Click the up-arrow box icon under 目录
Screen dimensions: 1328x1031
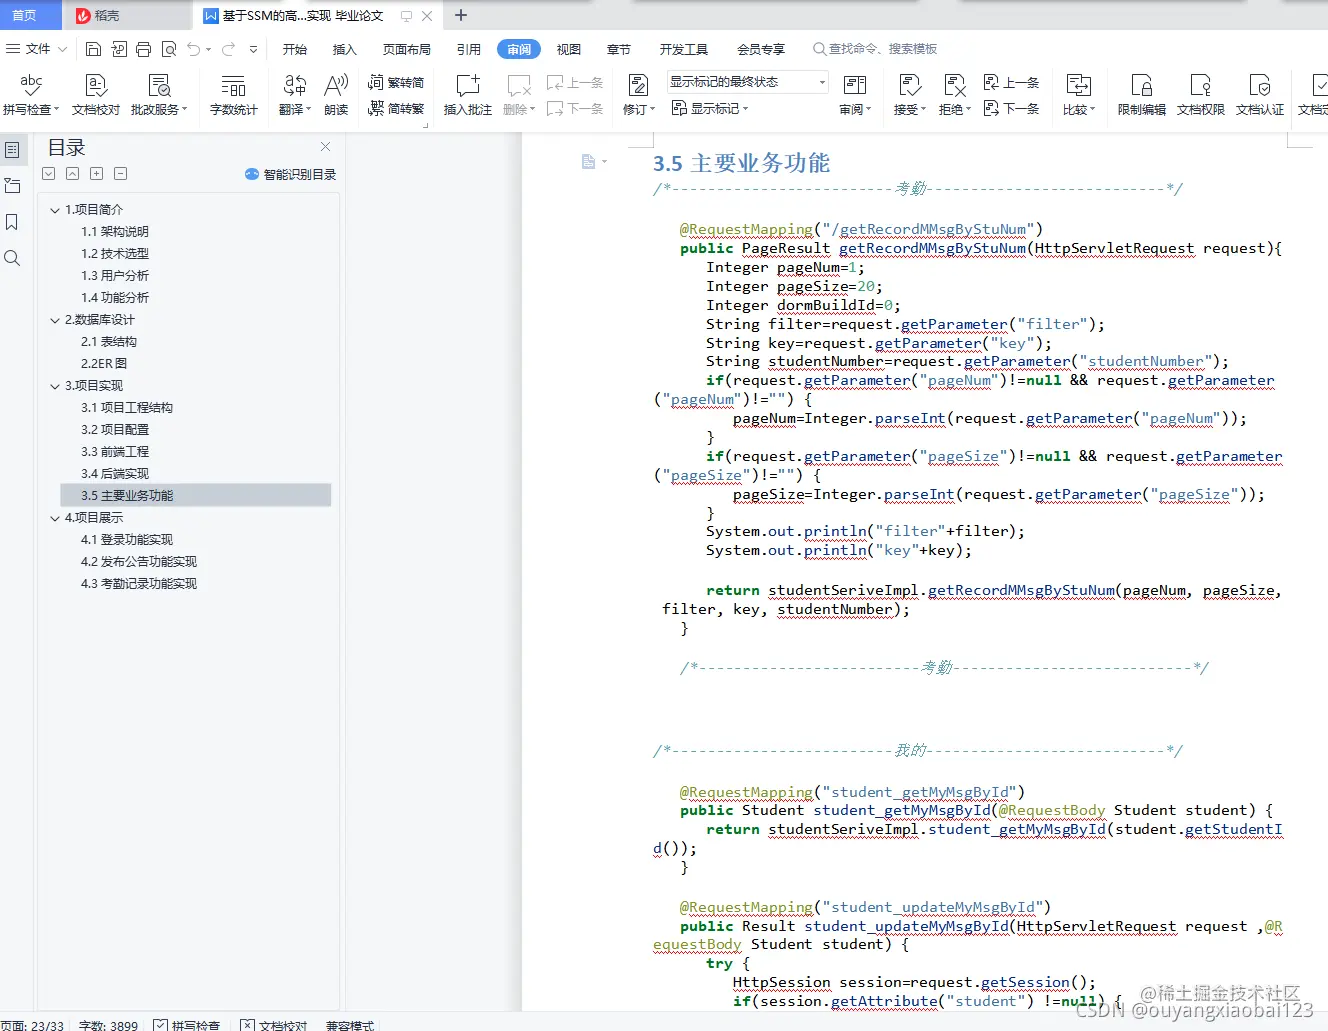click(x=72, y=174)
